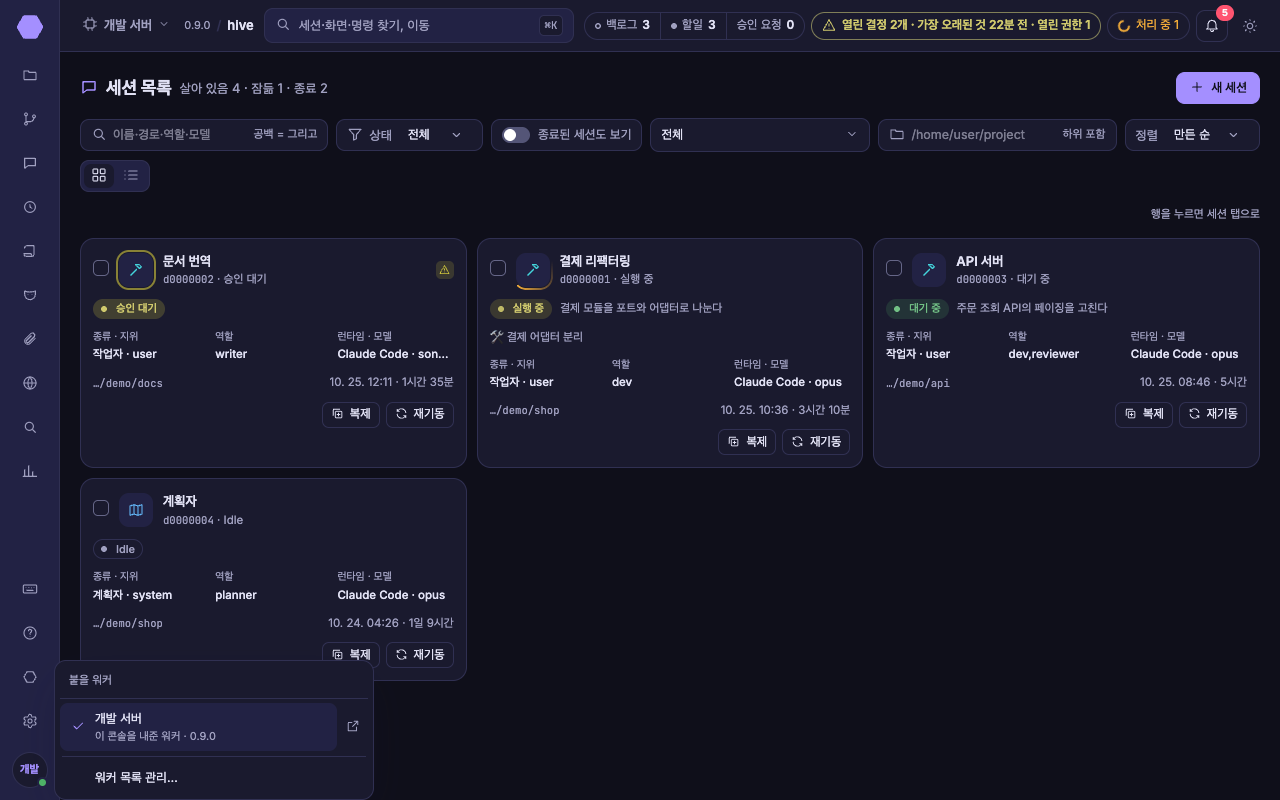Check the API 서버 session checkbox
Screen dimensions: 1280x800
[x=894, y=268]
